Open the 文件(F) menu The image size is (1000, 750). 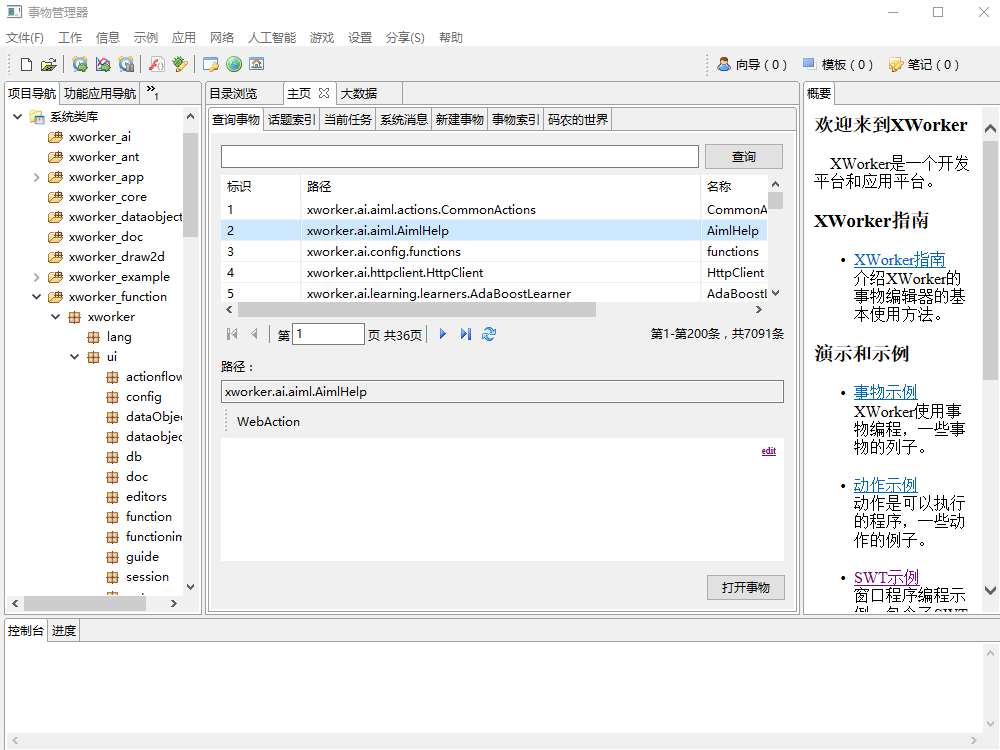click(25, 38)
